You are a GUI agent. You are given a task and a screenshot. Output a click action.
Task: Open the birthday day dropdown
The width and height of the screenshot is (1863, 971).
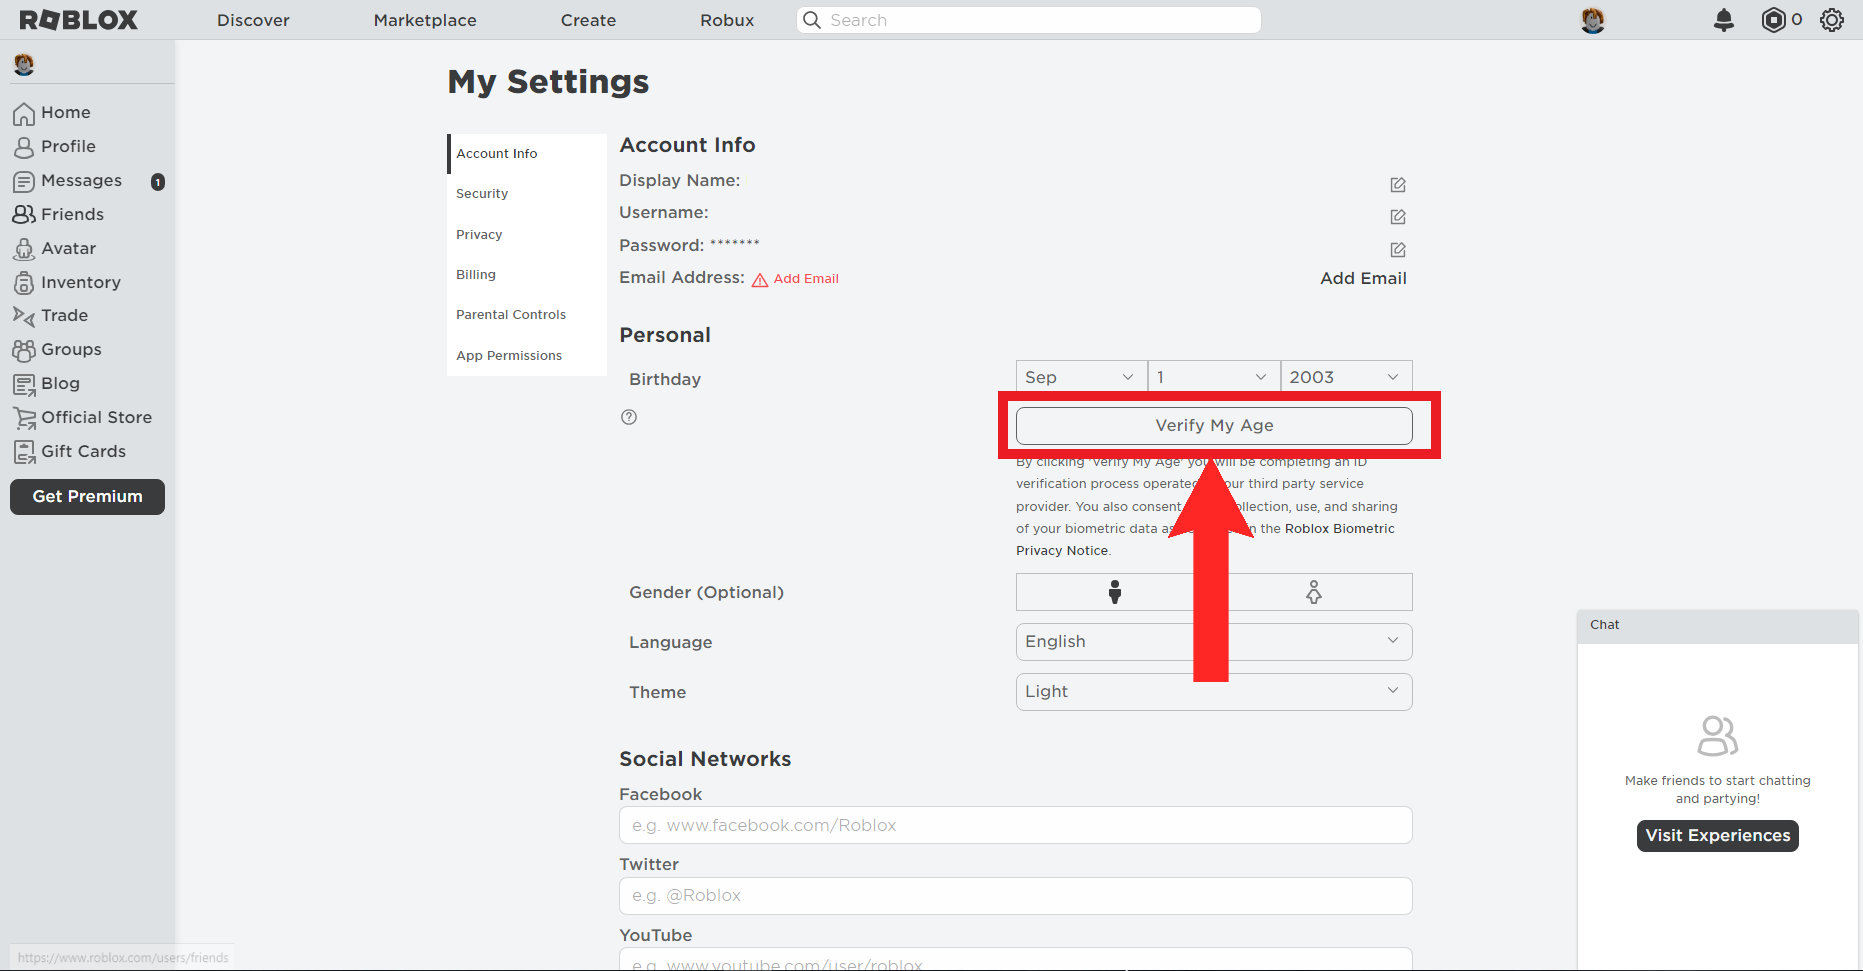click(x=1214, y=377)
